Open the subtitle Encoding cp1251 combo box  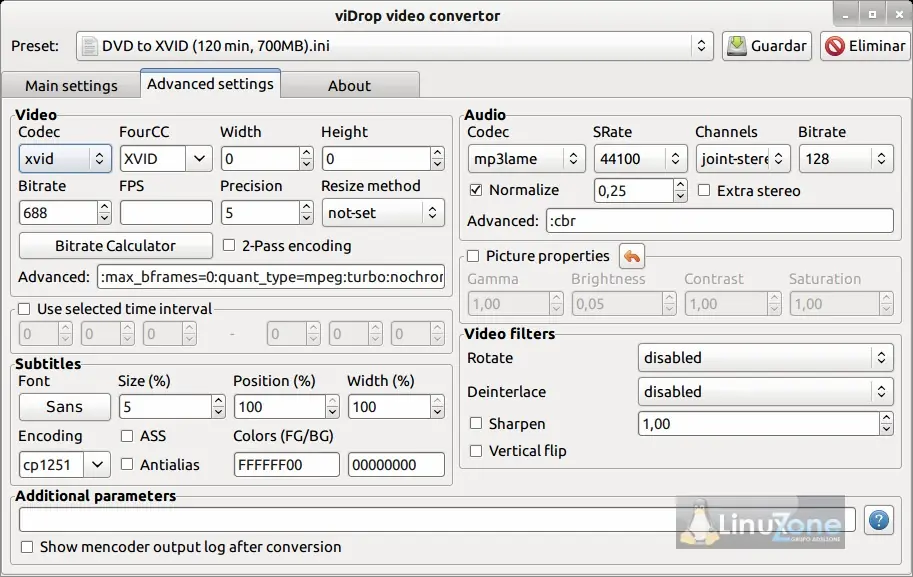(64, 465)
